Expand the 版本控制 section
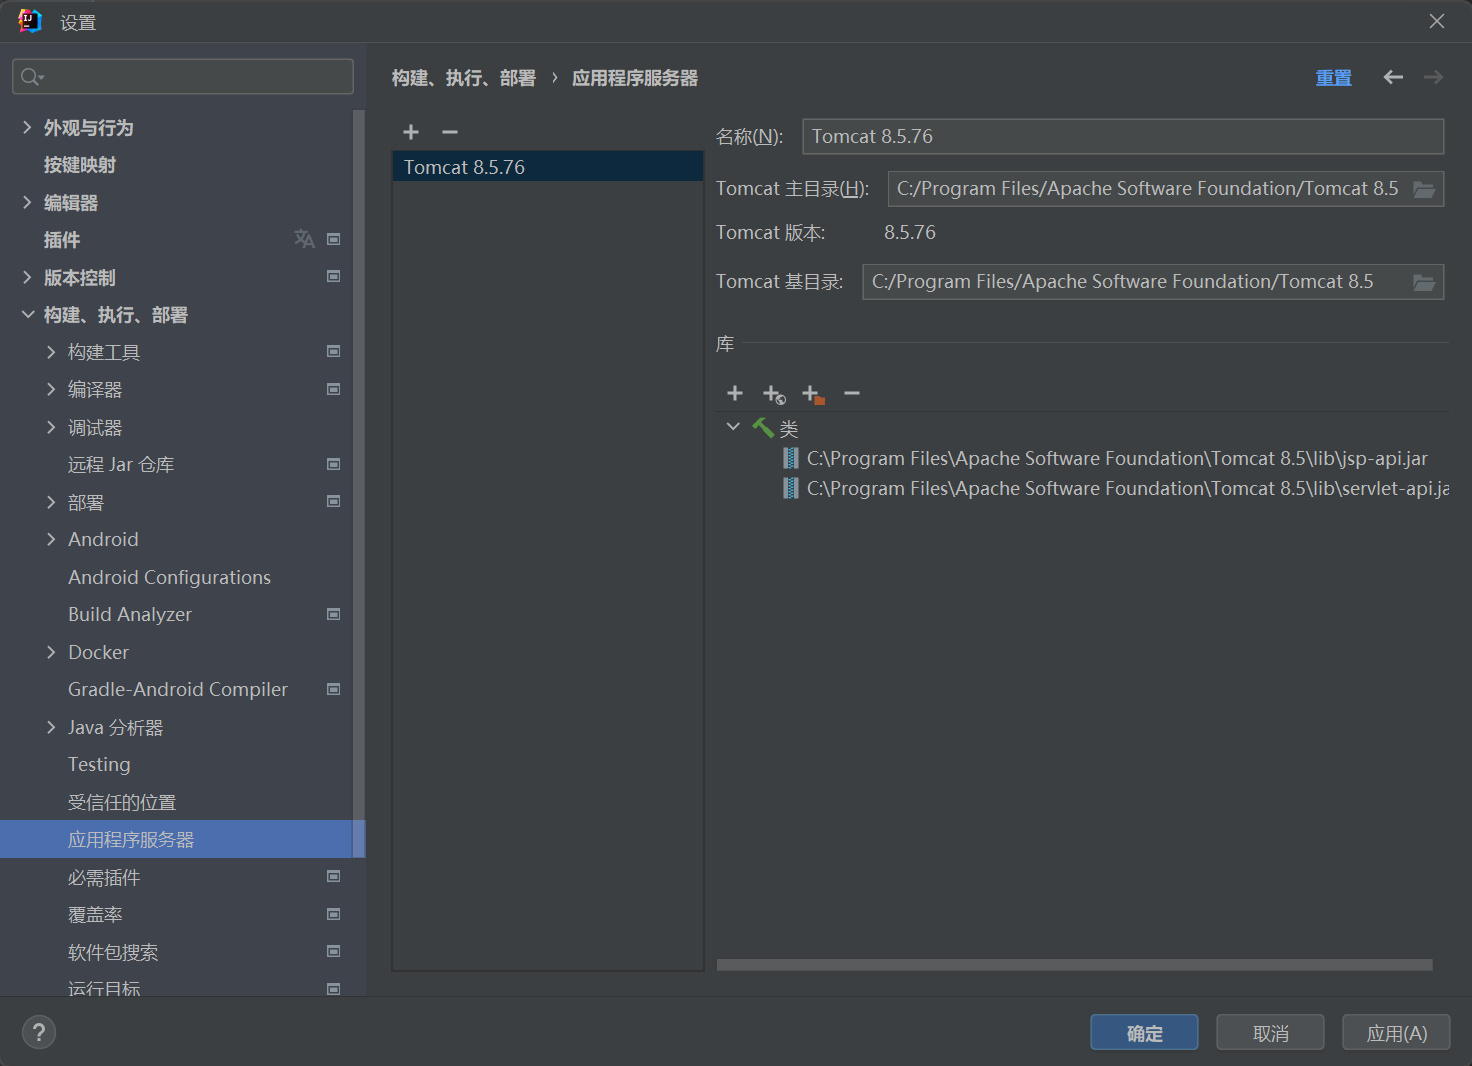The image size is (1472, 1066). 27,277
